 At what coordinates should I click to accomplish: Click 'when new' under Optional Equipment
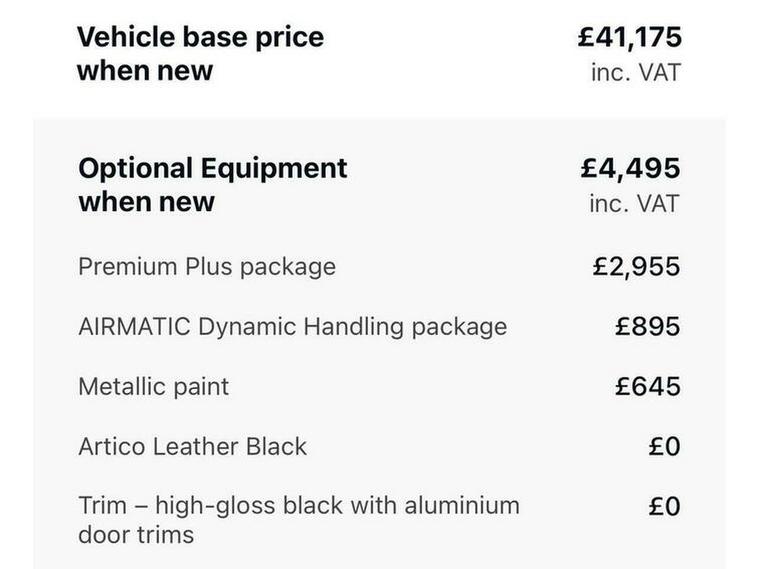(146, 202)
